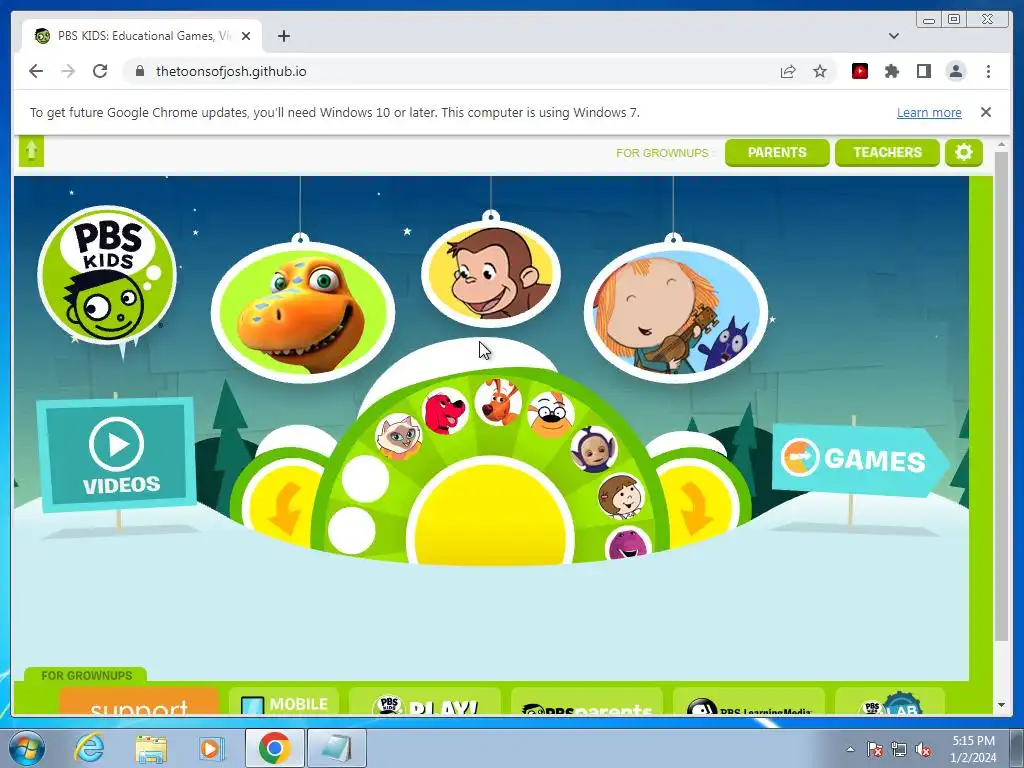The height and width of the screenshot is (768, 1024).
Task: Expand the tab search dropdown arrow
Action: (x=893, y=36)
